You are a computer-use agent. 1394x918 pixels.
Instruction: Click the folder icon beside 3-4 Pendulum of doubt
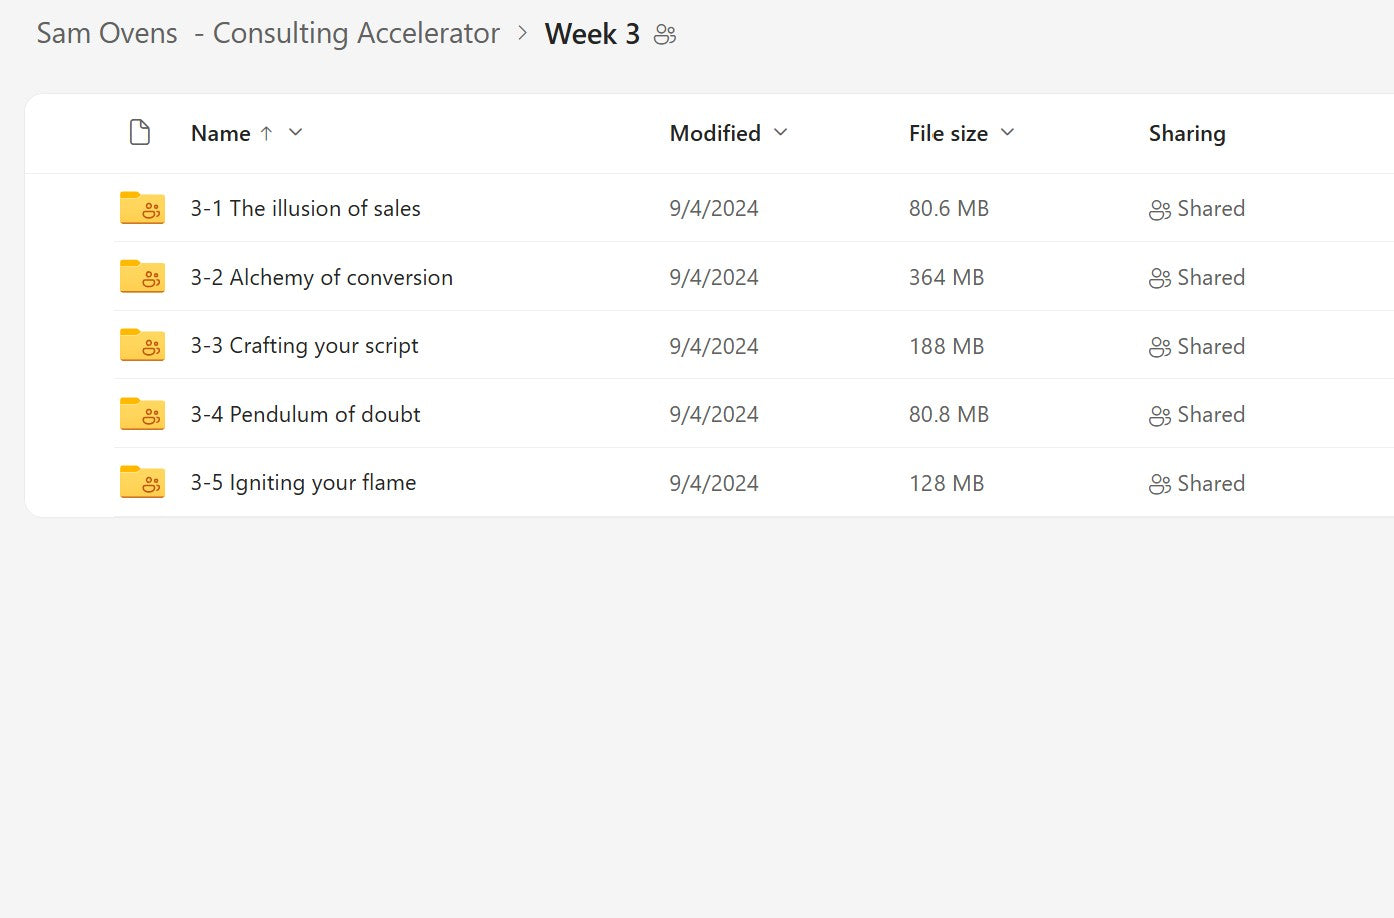coord(142,414)
